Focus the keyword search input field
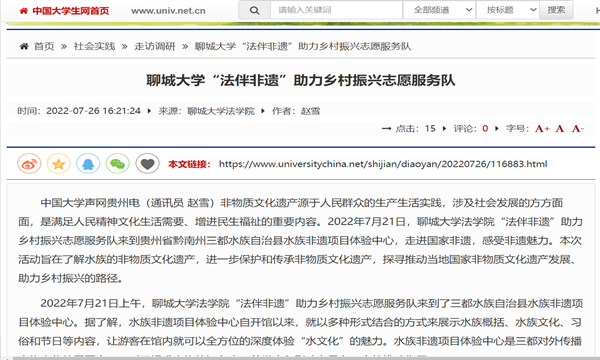This screenshot has width=600, height=360. [x=336, y=10]
